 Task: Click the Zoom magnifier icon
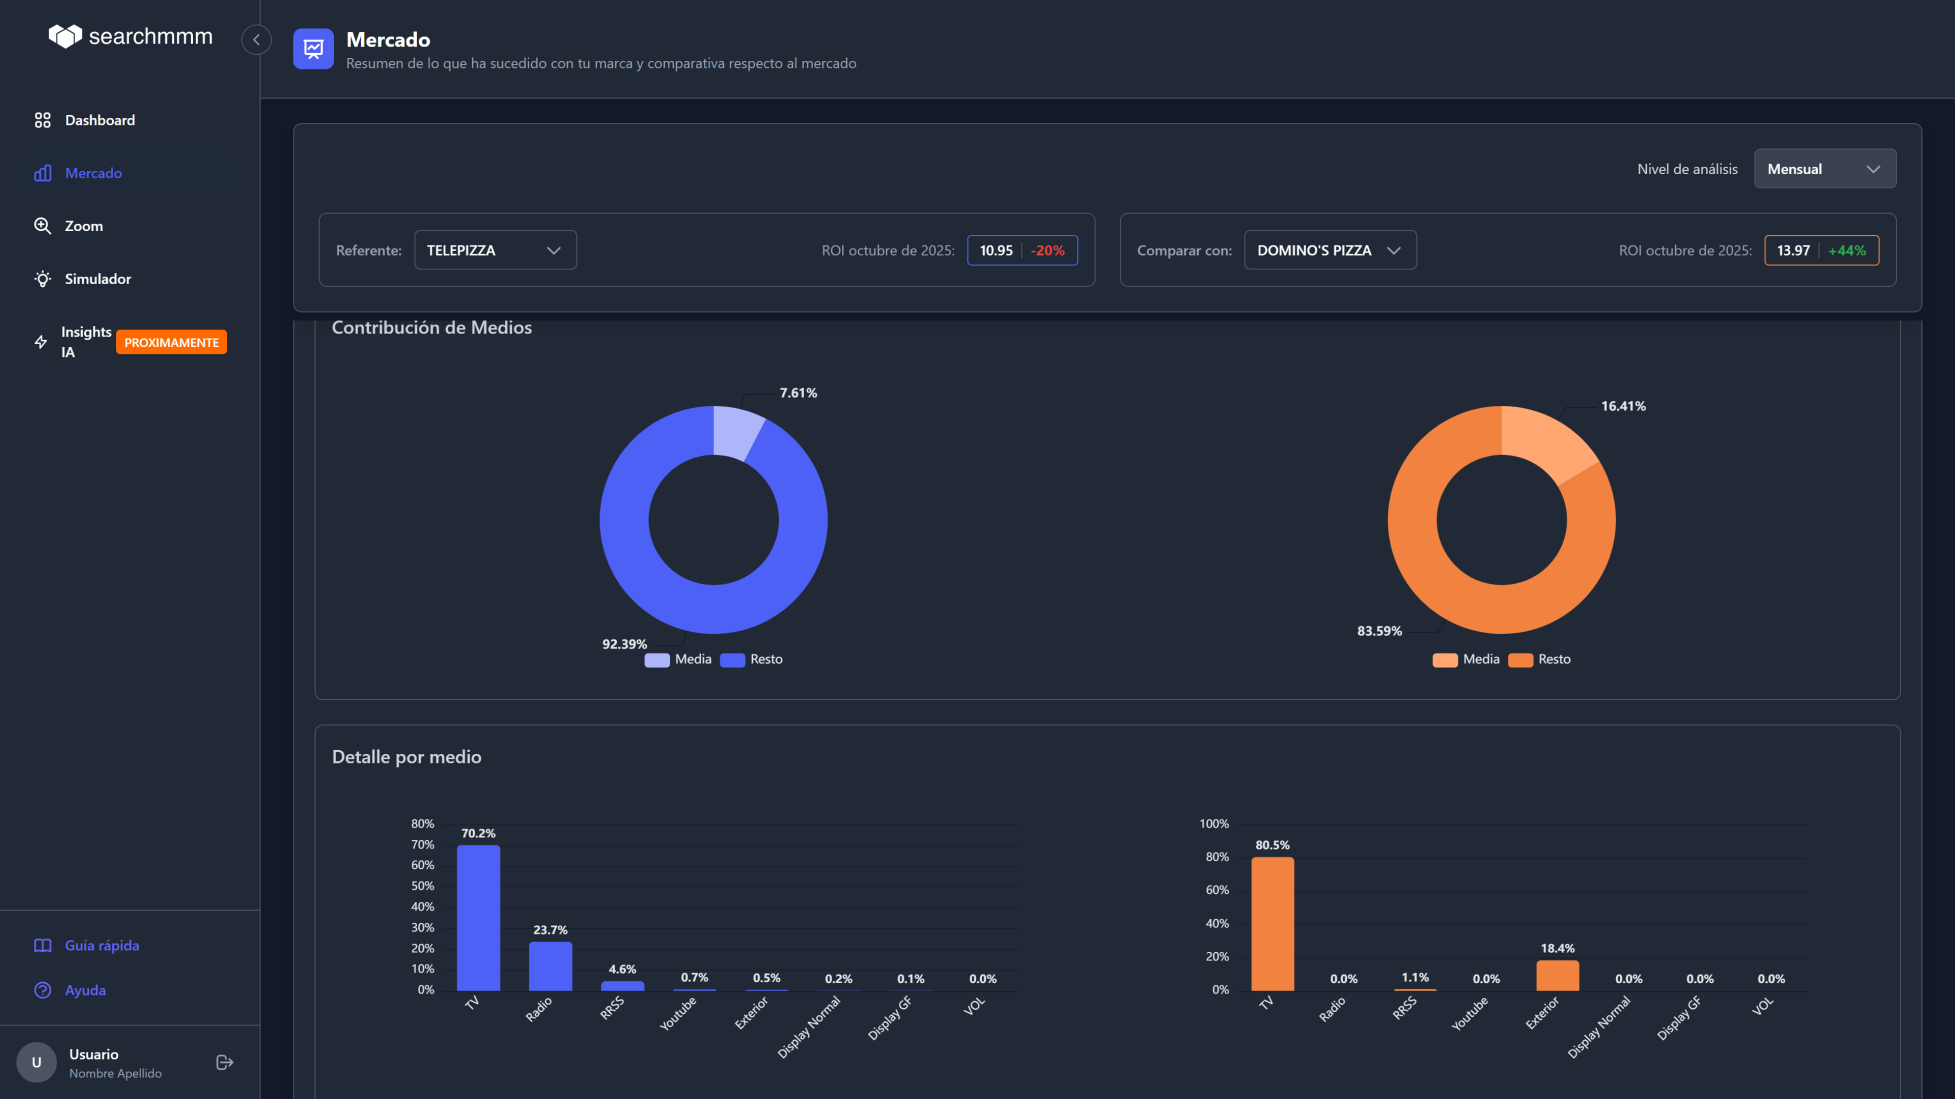click(42, 226)
